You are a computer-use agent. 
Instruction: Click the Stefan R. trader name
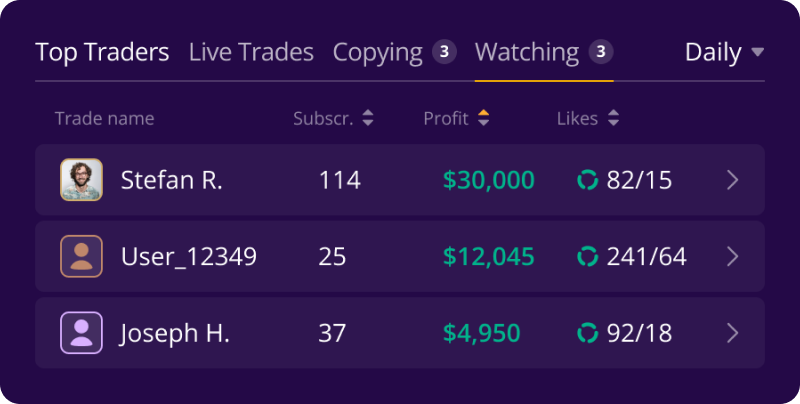coord(171,180)
